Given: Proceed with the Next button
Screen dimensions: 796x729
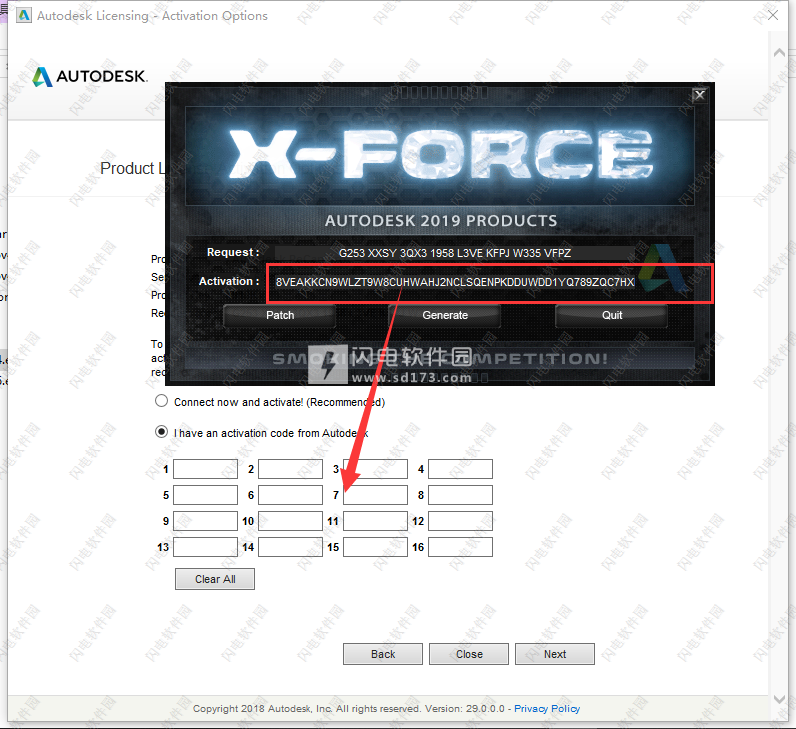Looking at the screenshot, I should coord(555,654).
